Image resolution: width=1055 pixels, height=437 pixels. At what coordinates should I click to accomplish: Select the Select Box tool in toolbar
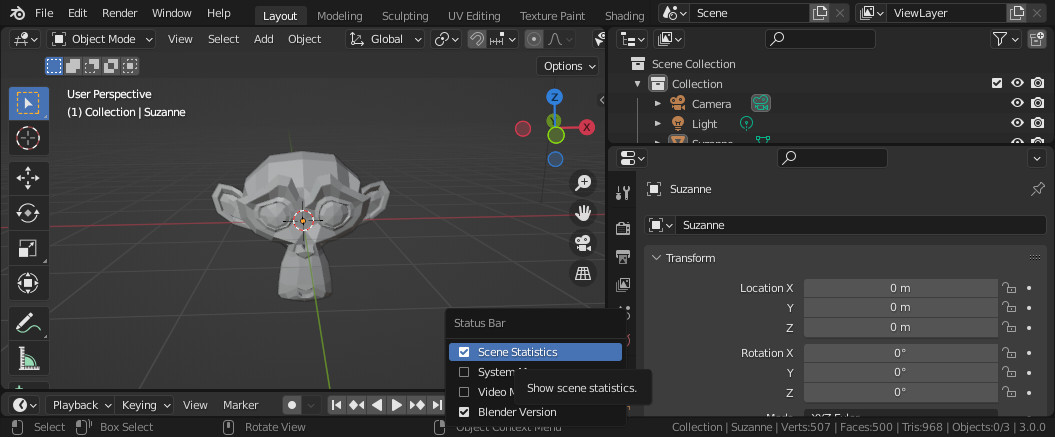pyautogui.click(x=28, y=103)
